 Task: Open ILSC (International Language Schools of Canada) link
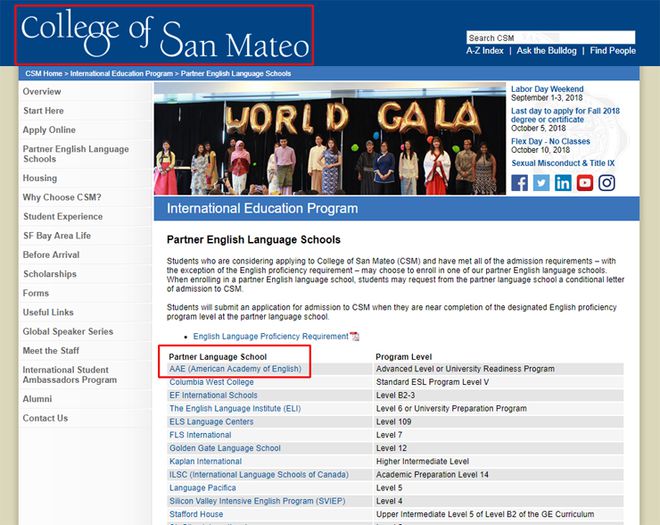[x=259, y=474]
